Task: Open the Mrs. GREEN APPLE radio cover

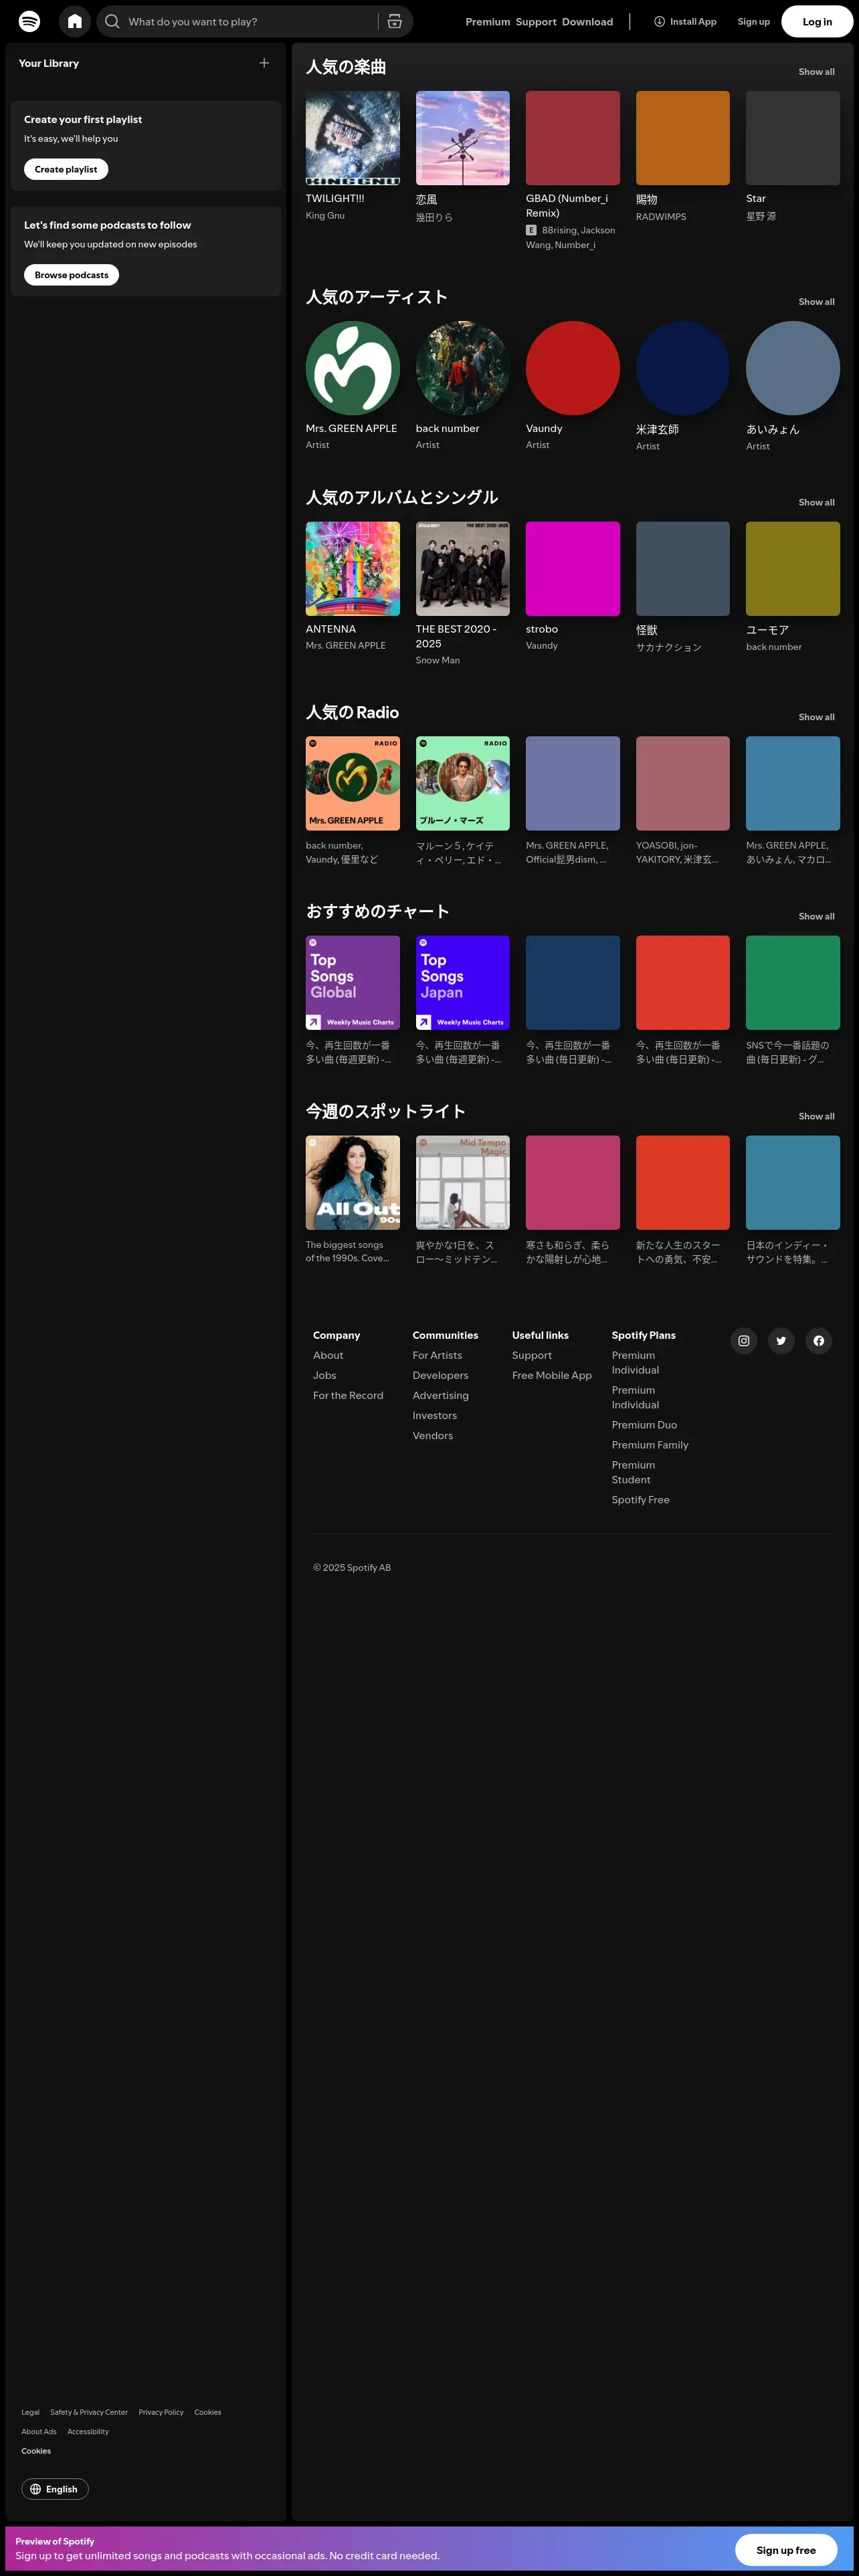Action: [353, 784]
